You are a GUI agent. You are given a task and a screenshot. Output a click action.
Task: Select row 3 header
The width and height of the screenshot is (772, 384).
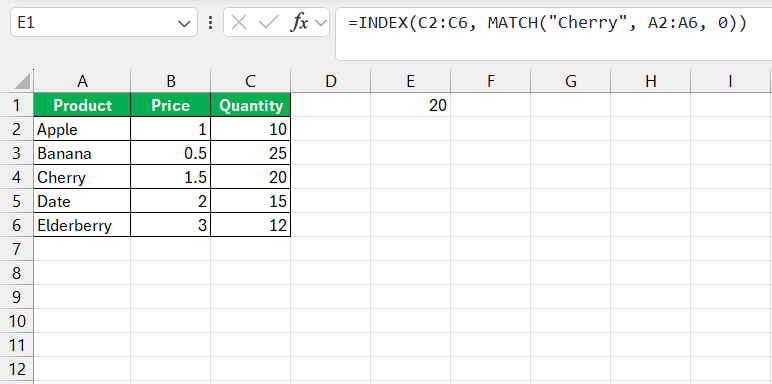(x=17, y=153)
